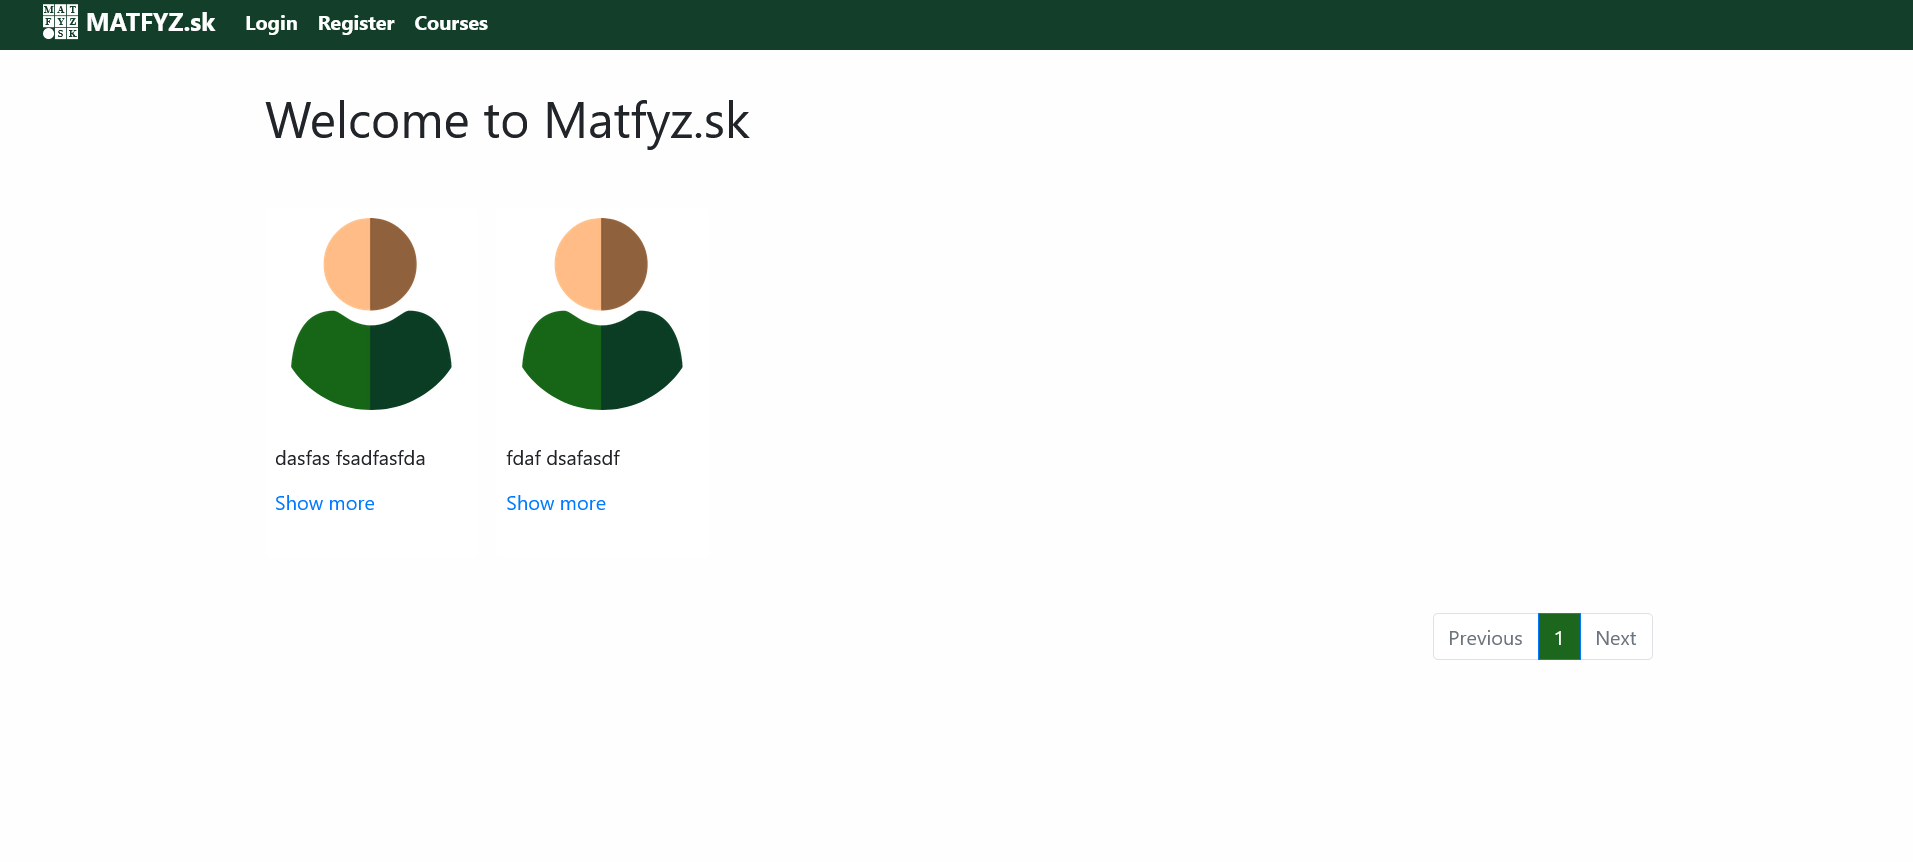The height and width of the screenshot is (862, 1913).
Task: Select the name dasfas fsadfasfda
Action: [x=350, y=458]
